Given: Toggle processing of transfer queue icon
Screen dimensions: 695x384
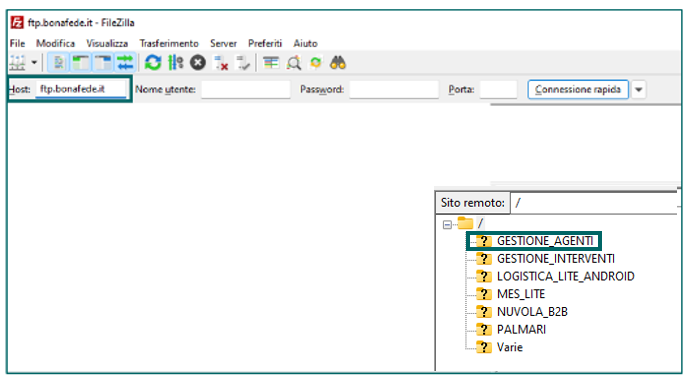Looking at the screenshot, I should (176, 63).
